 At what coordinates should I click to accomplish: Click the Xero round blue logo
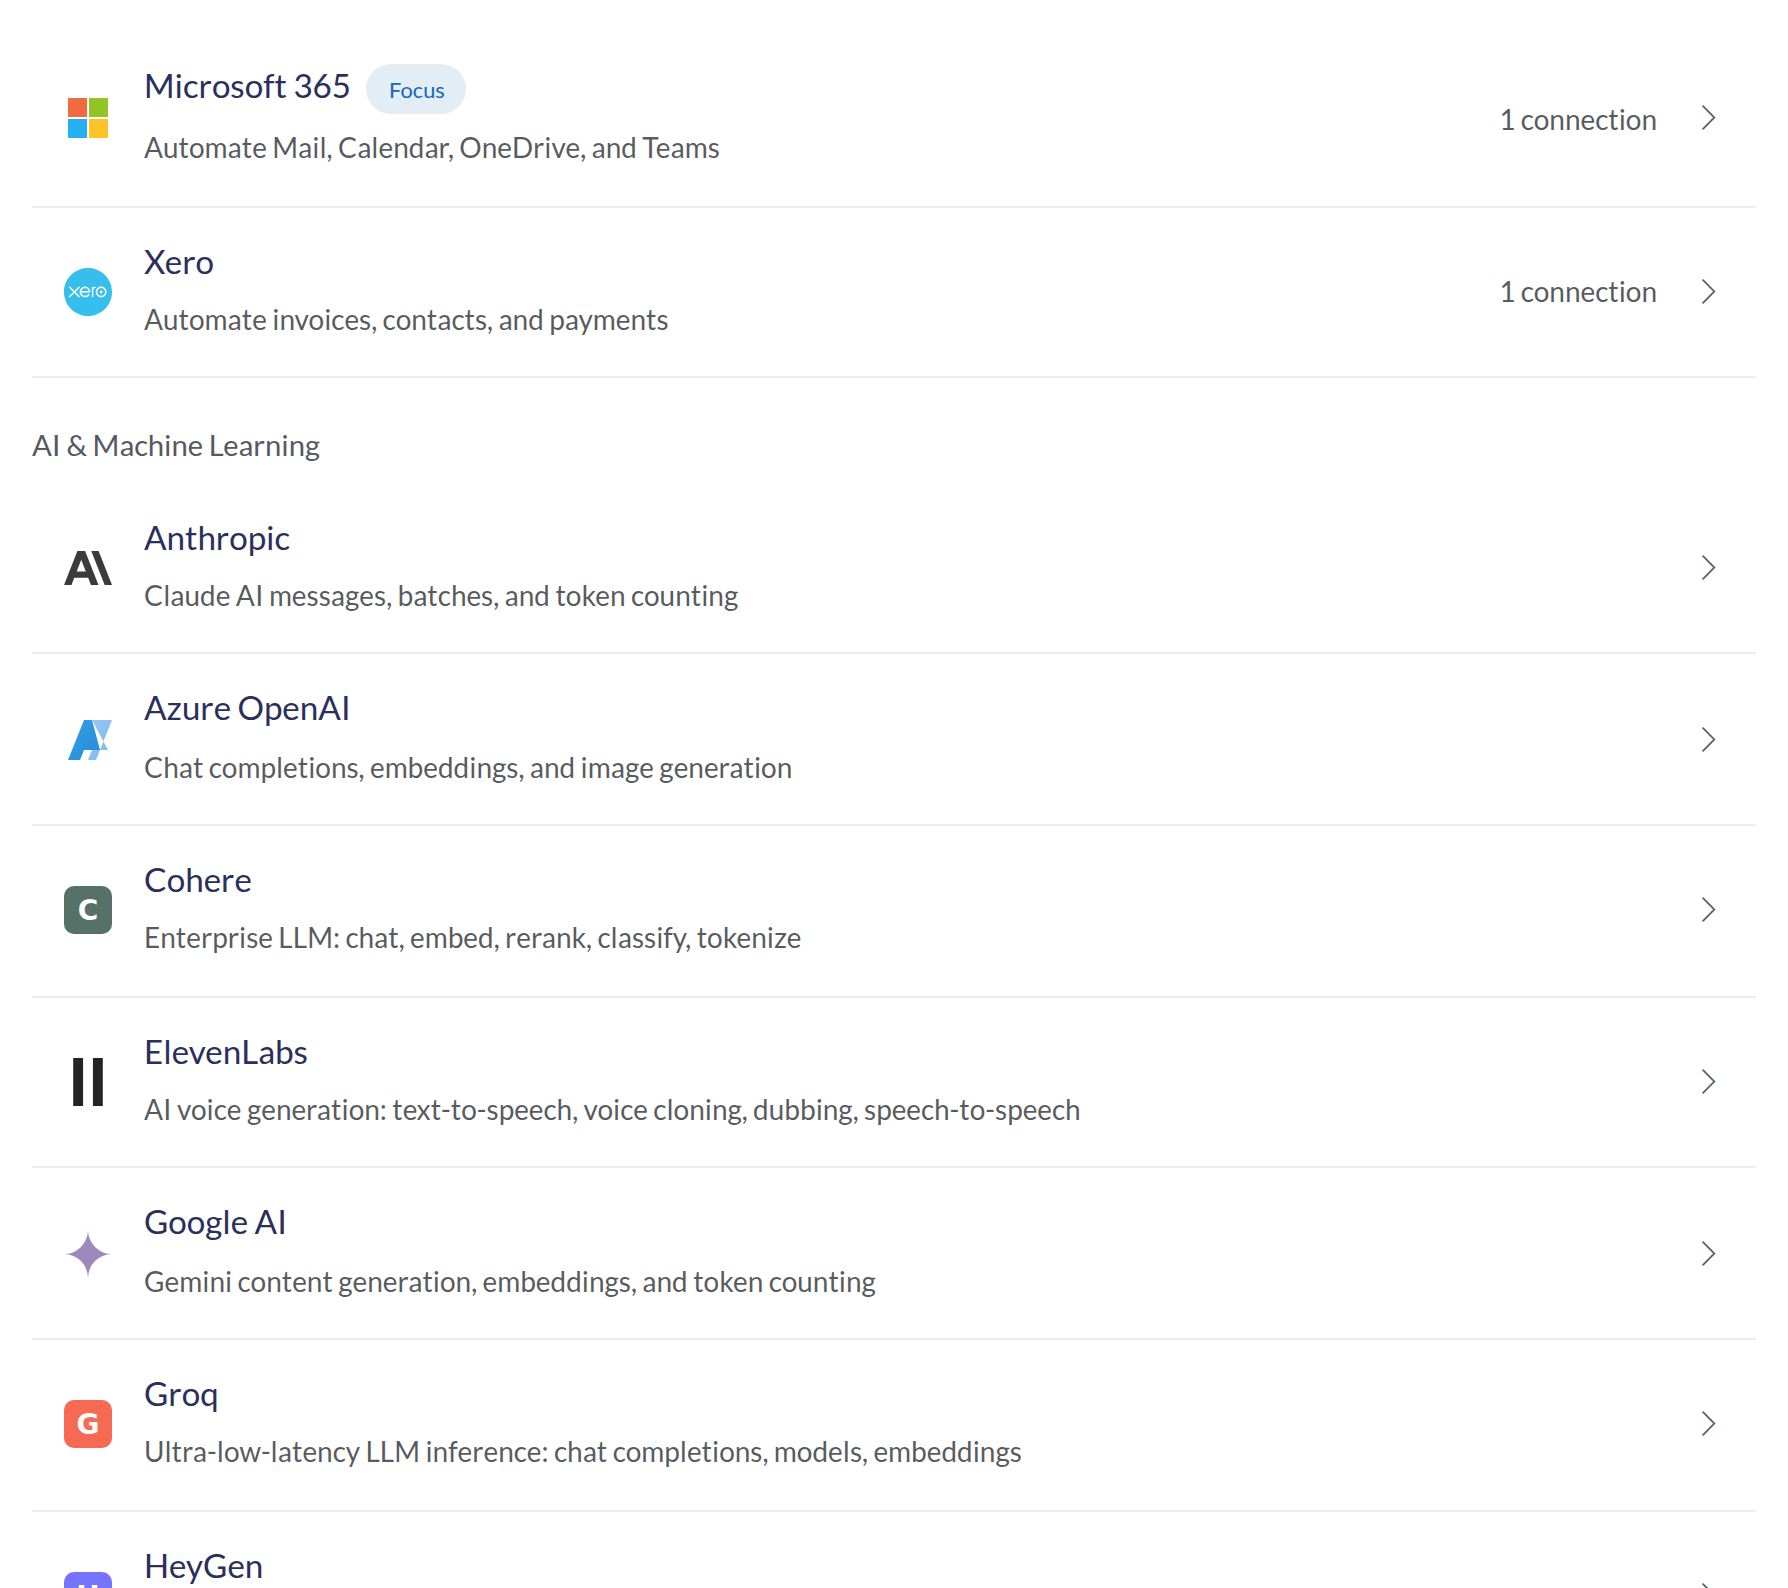click(x=88, y=292)
